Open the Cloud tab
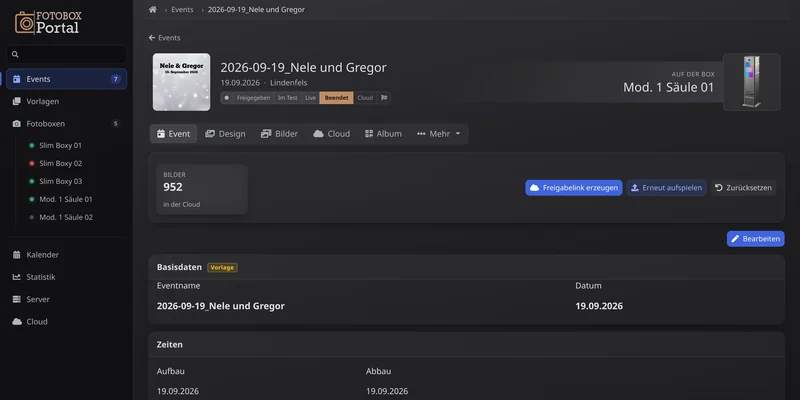Viewport: 800px width, 400px height. point(332,134)
